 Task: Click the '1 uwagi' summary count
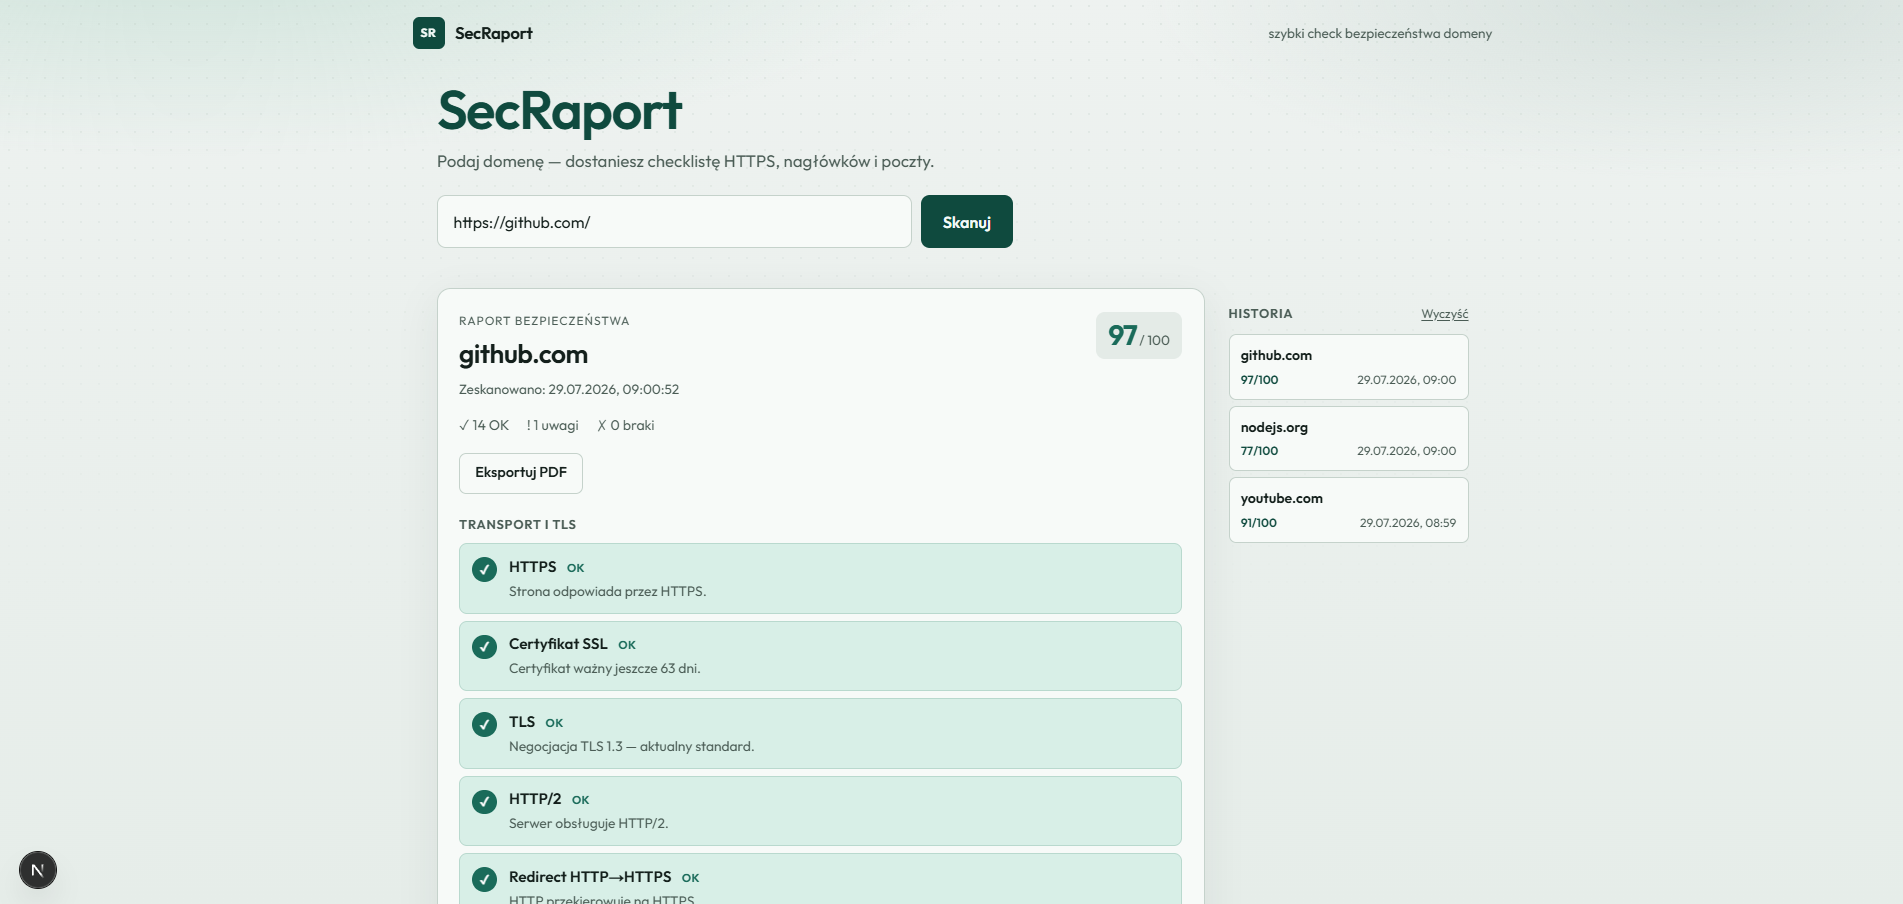pos(552,425)
